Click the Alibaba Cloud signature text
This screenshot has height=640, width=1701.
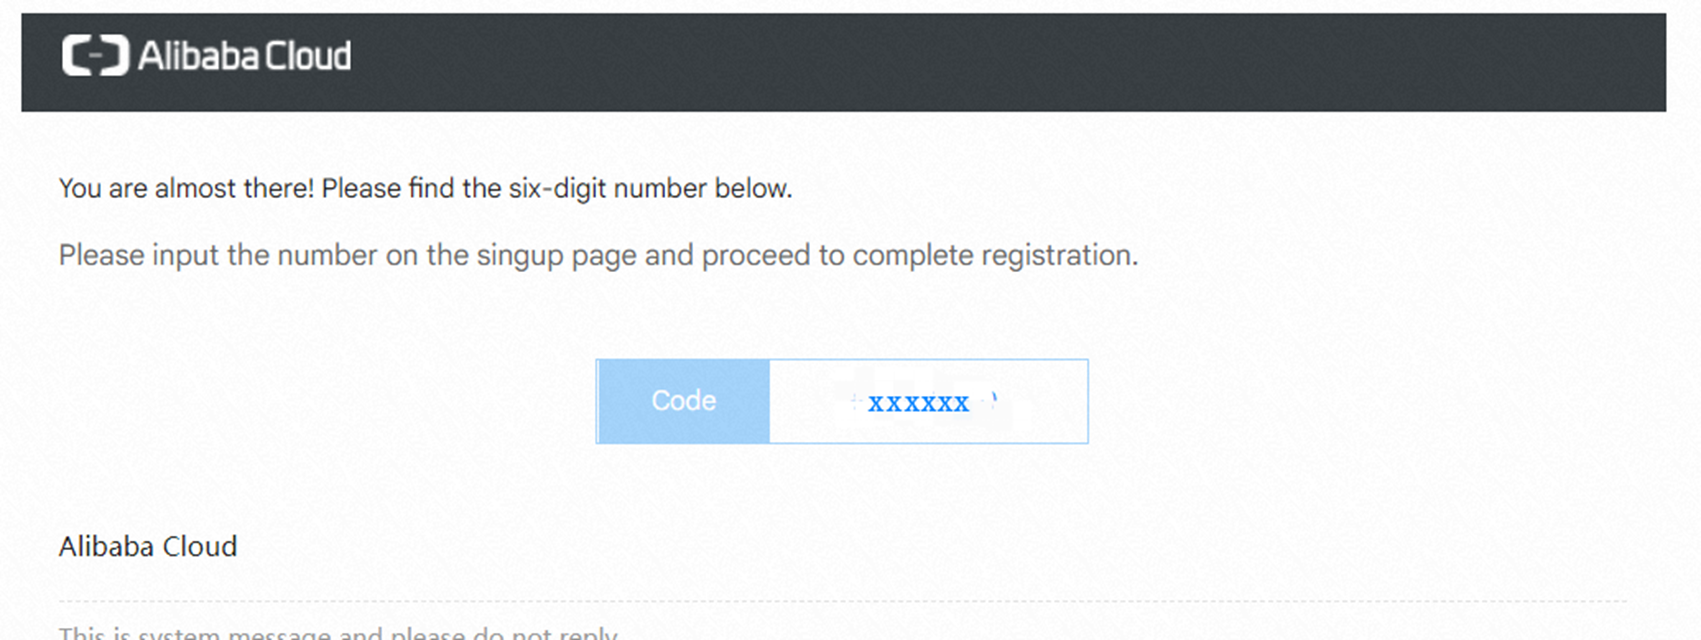point(148,546)
